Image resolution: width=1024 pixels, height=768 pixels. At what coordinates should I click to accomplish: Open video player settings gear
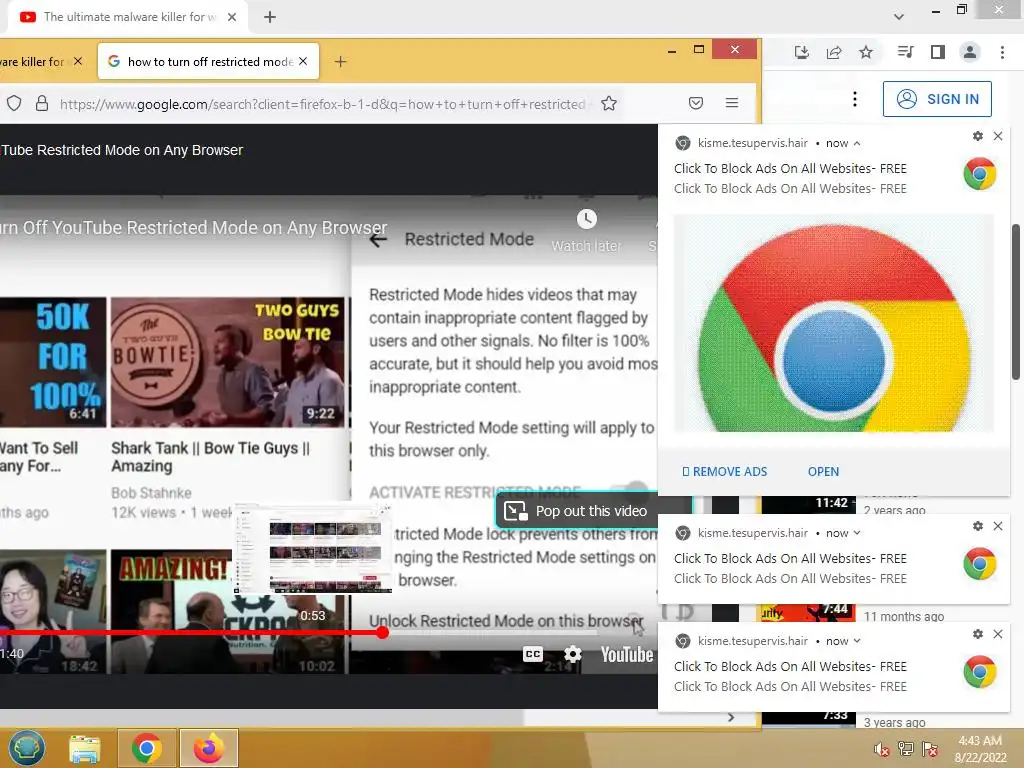tap(573, 654)
